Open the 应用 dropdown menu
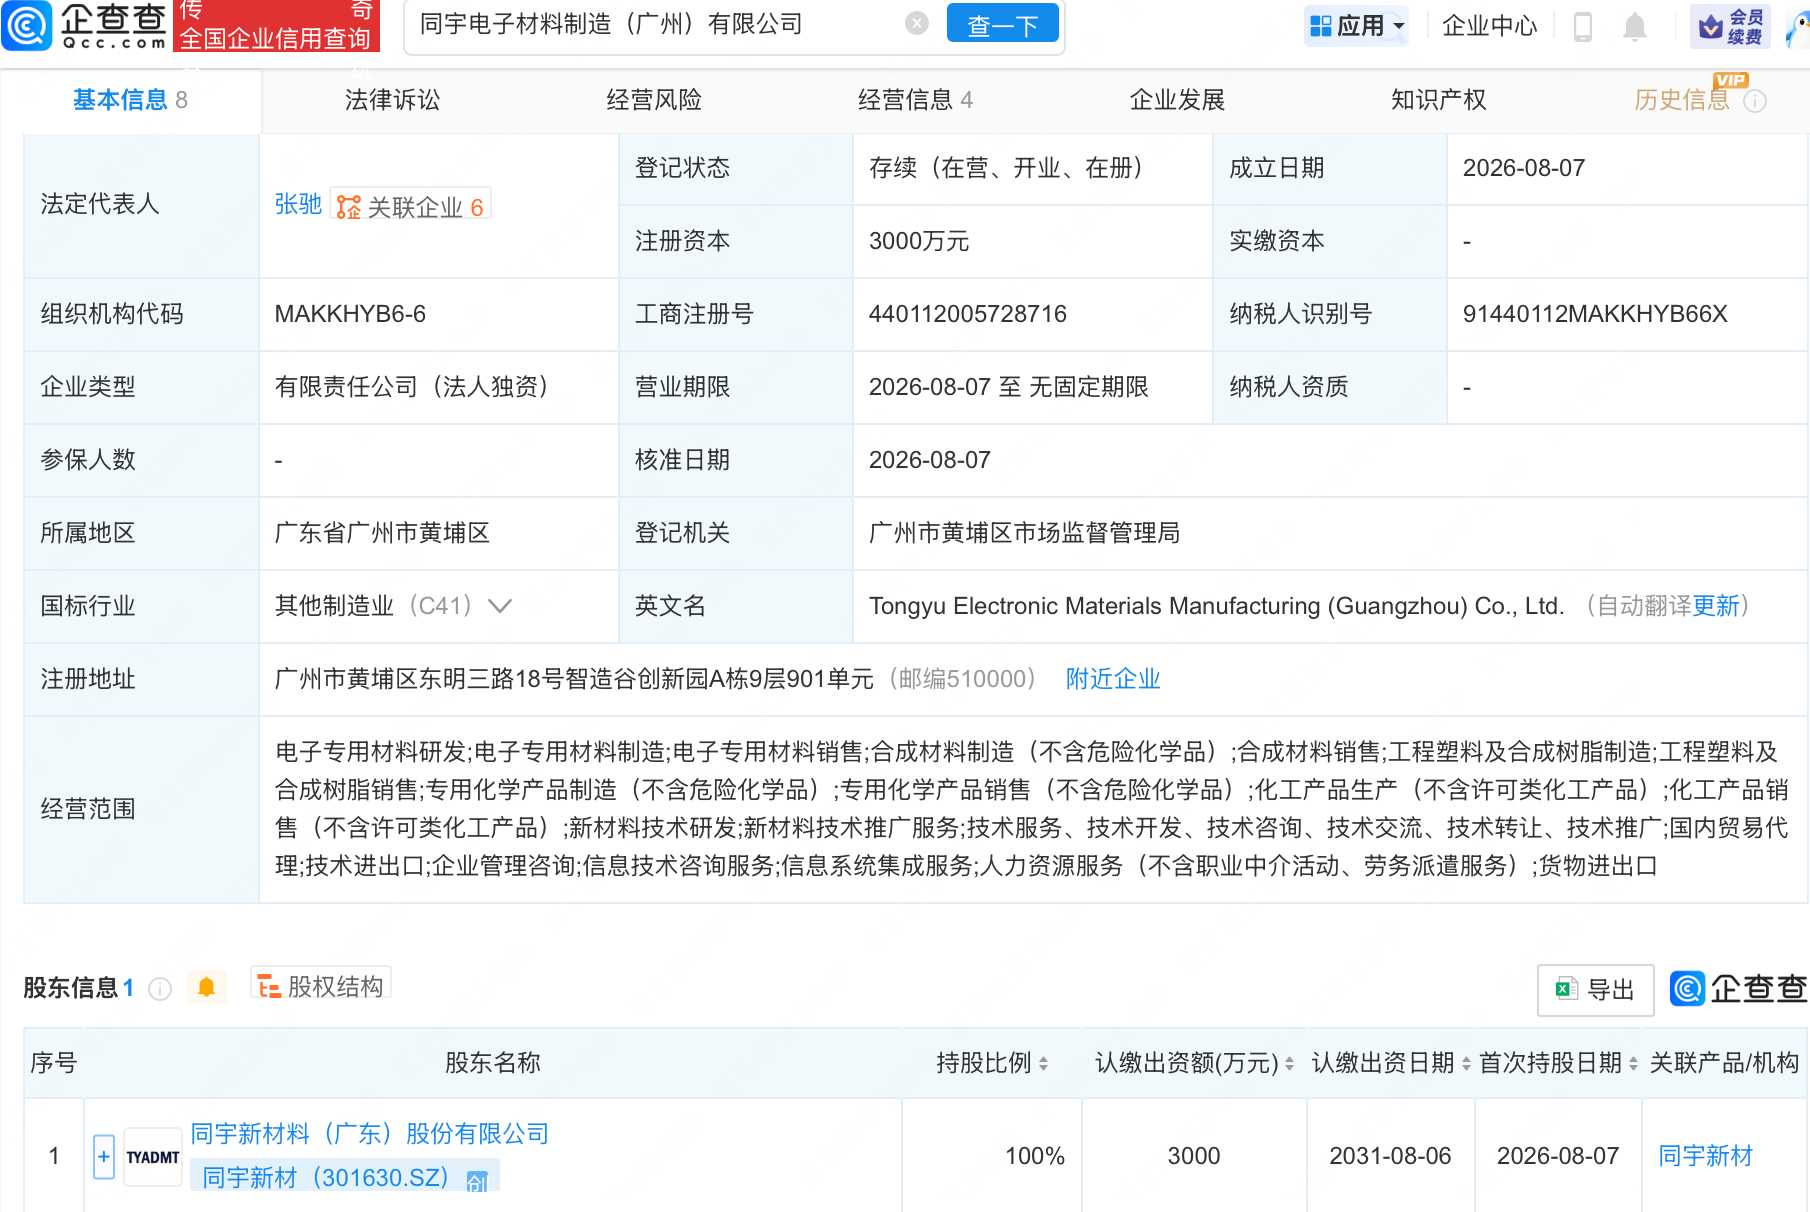 1357,25
